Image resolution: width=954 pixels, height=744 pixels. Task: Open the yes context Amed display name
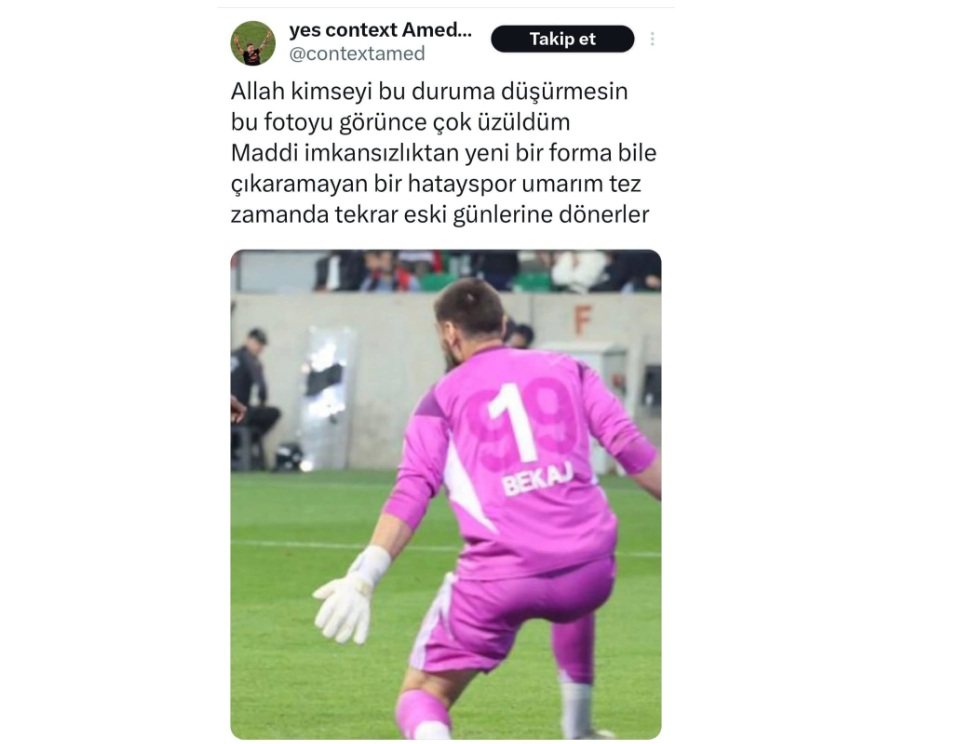pos(380,30)
